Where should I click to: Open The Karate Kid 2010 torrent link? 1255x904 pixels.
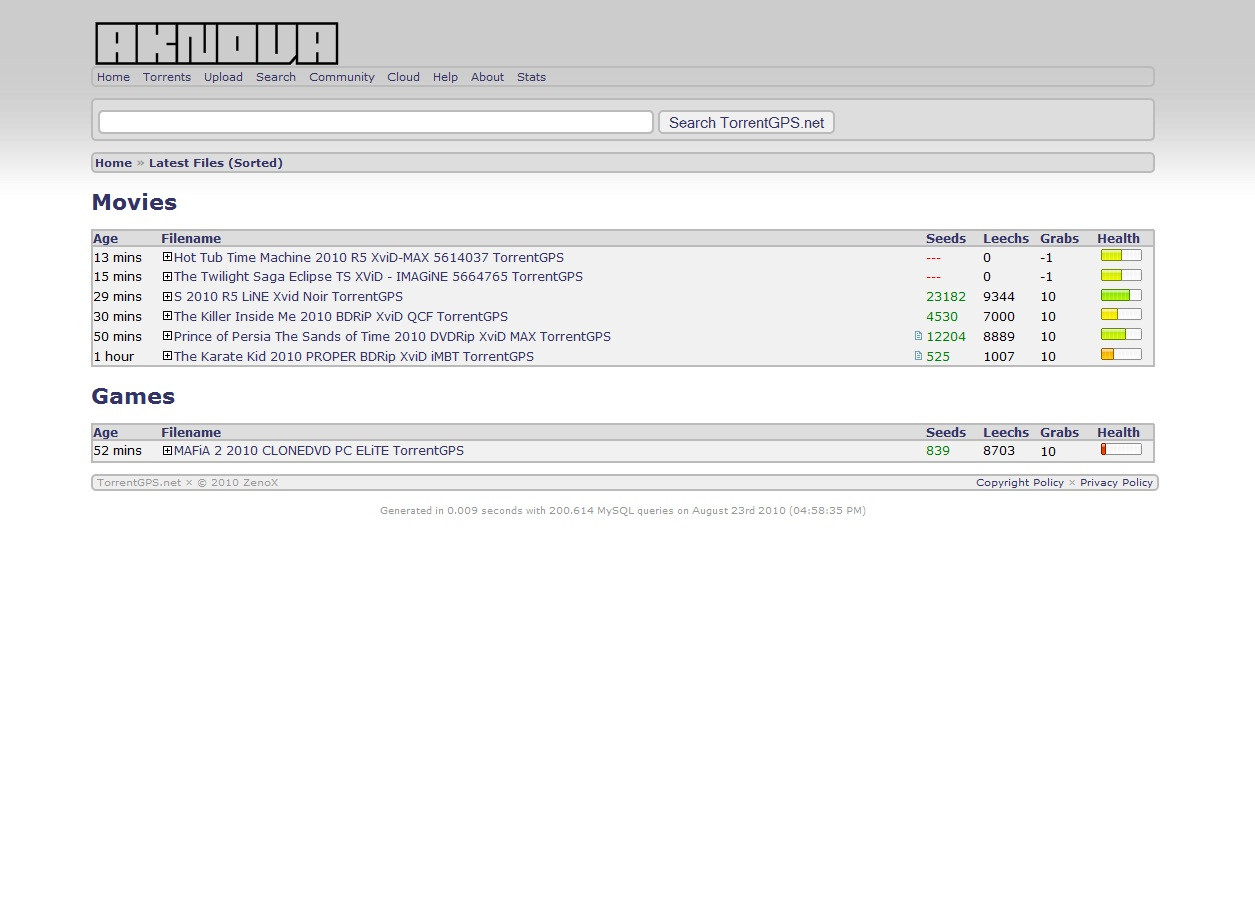(x=354, y=356)
